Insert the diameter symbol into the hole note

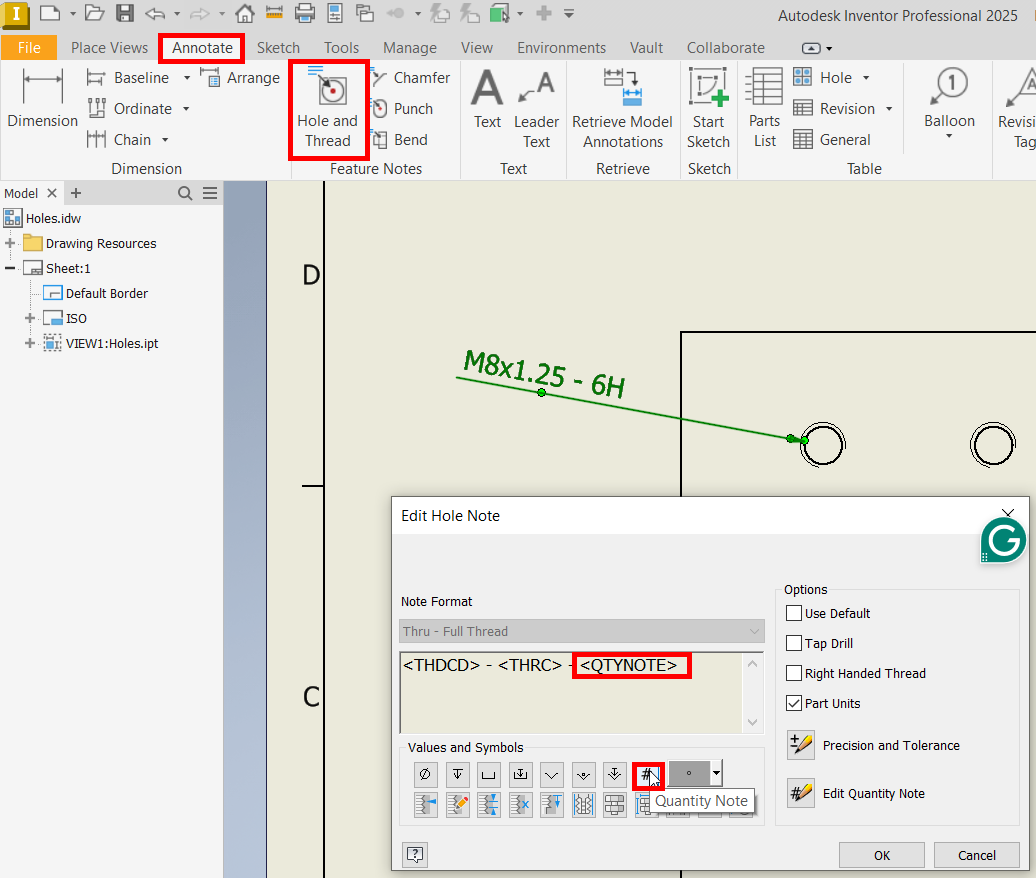coord(425,774)
